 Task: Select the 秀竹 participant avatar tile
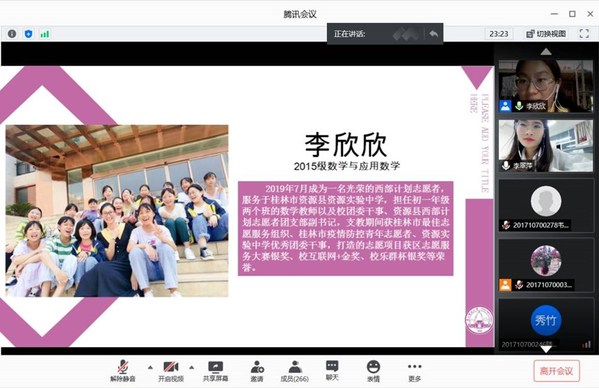point(546,324)
